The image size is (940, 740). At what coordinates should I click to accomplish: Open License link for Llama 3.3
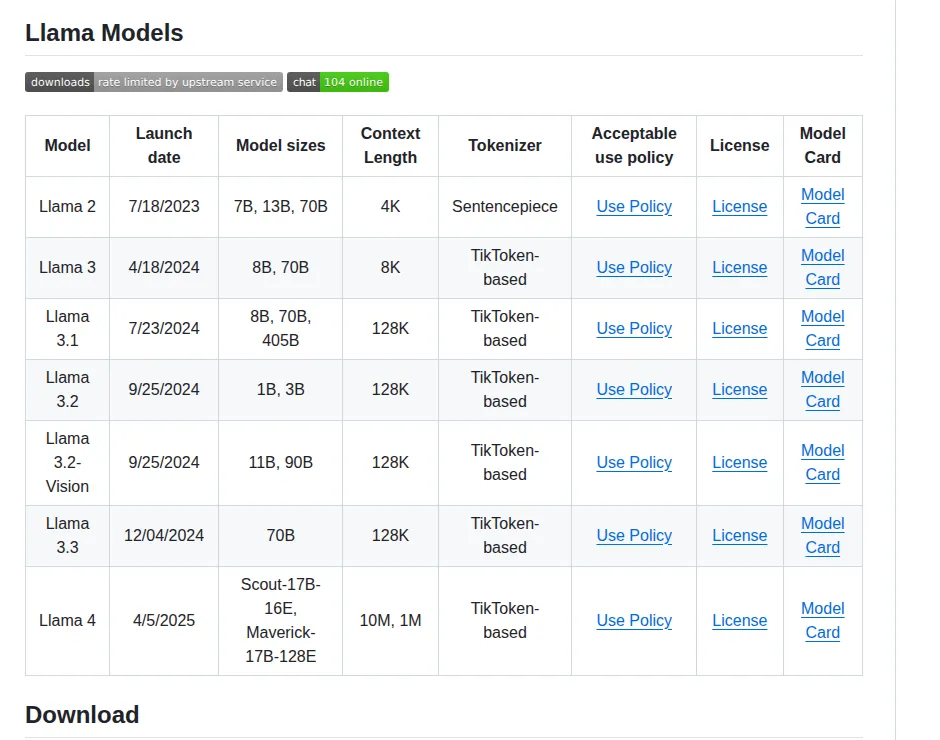[739, 536]
